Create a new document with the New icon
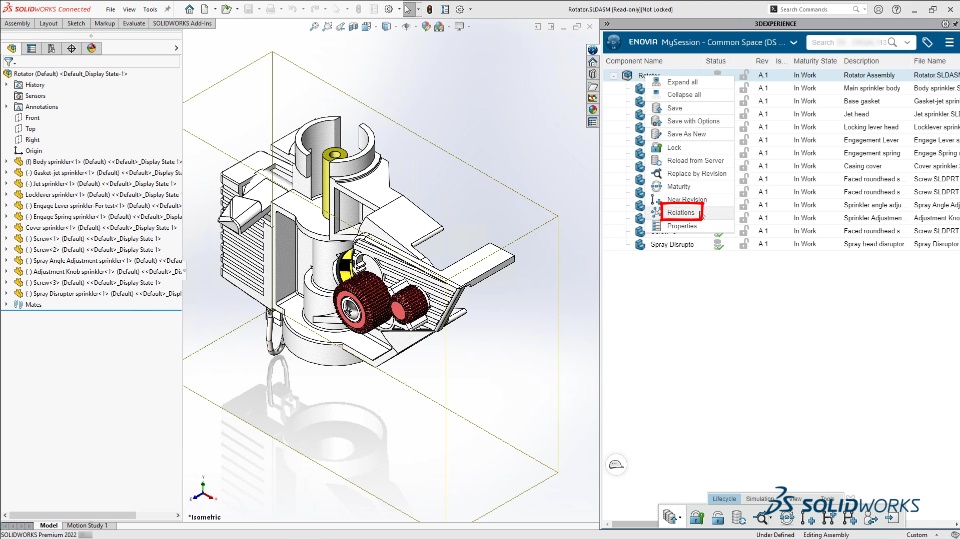 coord(204,9)
